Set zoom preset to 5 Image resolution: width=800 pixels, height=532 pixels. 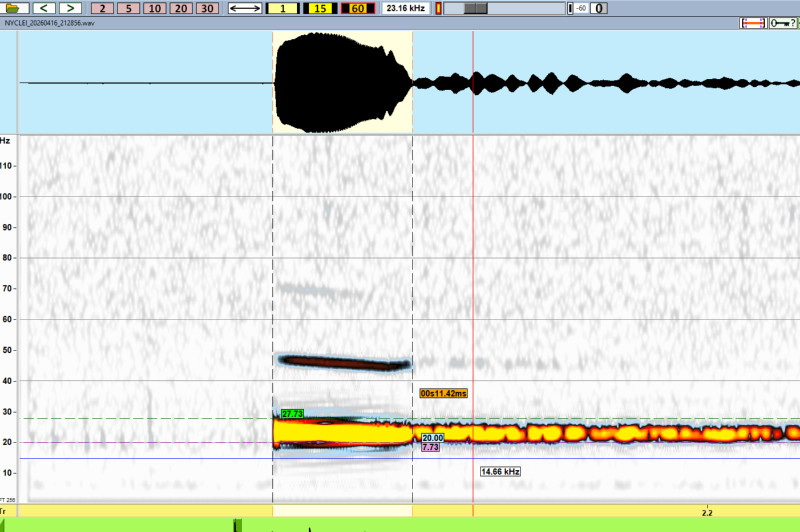point(129,8)
